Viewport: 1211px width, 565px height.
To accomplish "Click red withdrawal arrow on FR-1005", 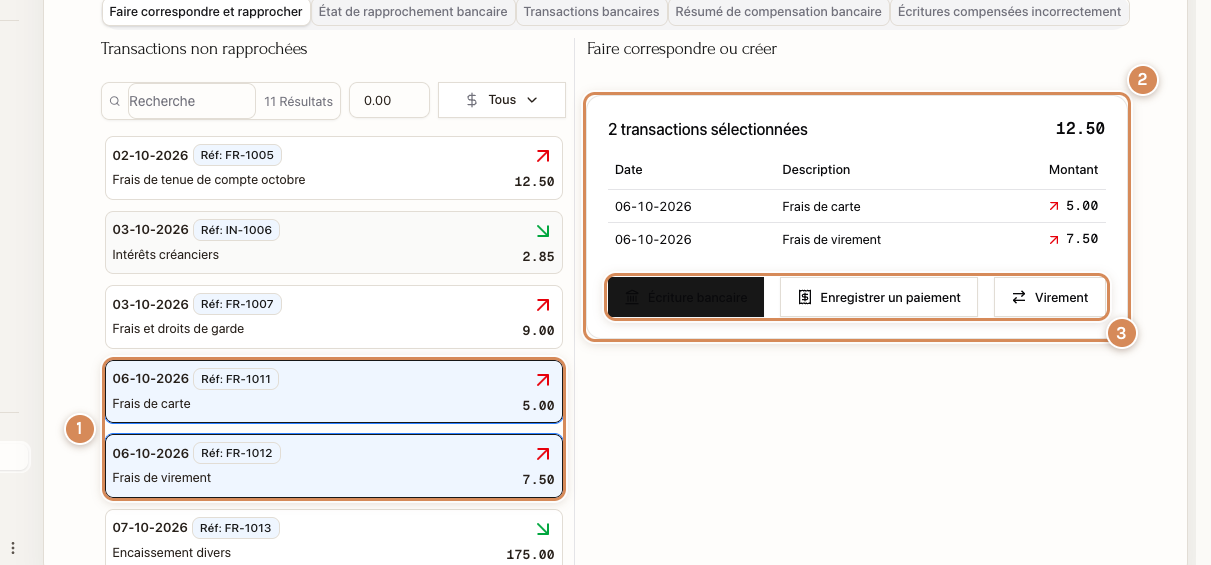I will click(x=543, y=156).
